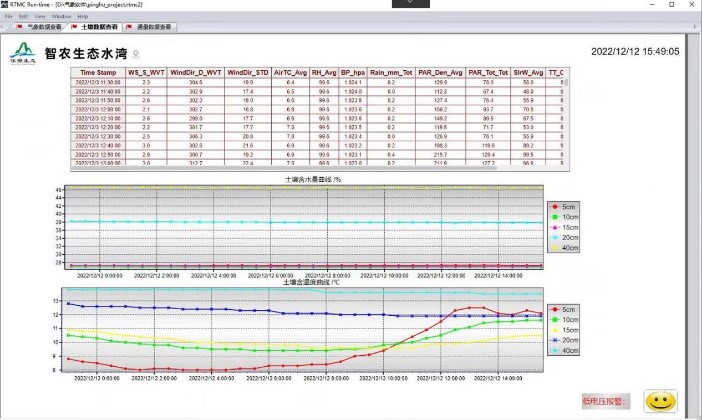Click the soil moisture chart plot area
The height and width of the screenshot is (420, 702).
(x=304, y=227)
